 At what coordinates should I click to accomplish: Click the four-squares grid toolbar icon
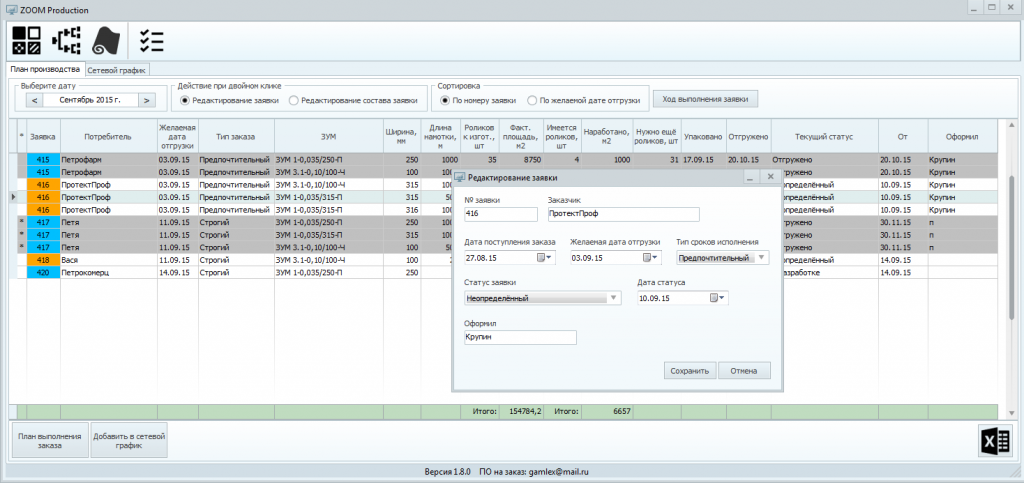click(26, 40)
